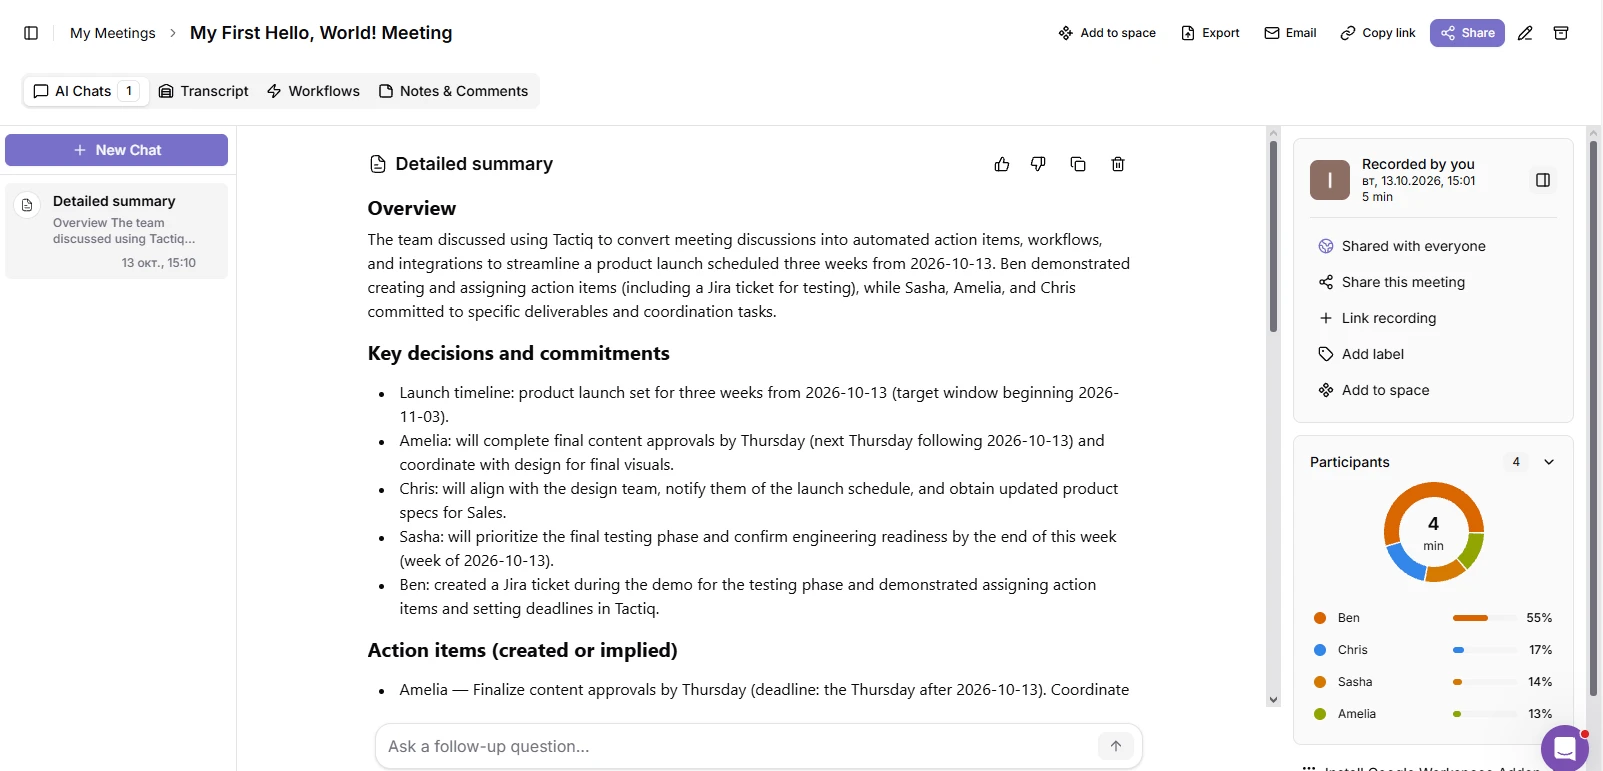Click the thumbs down icon on summary
1603x771 pixels.
click(1038, 164)
